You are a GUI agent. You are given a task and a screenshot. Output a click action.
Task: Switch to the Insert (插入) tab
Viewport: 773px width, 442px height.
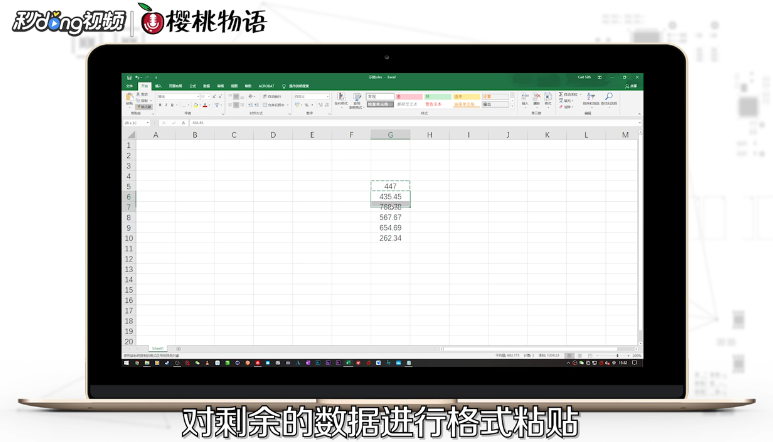[x=158, y=86]
